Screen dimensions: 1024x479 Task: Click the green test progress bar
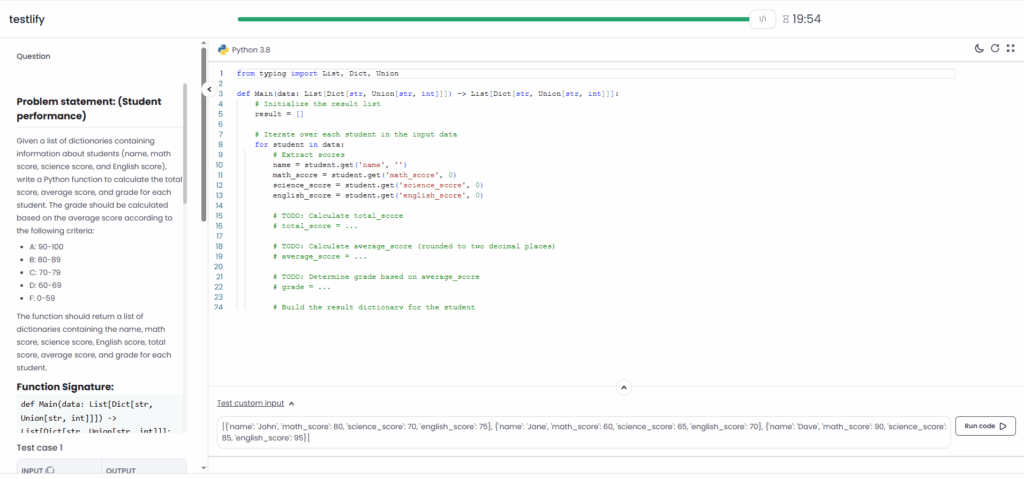[494, 19]
